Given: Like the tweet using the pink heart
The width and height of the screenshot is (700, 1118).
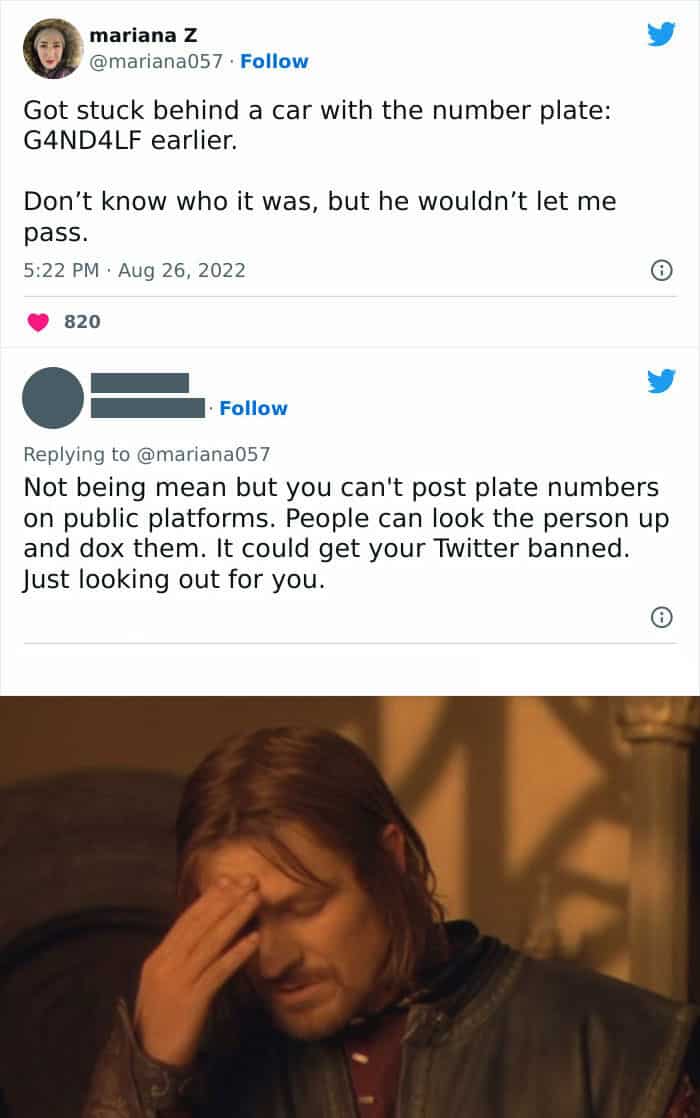Looking at the screenshot, I should (x=38, y=322).
